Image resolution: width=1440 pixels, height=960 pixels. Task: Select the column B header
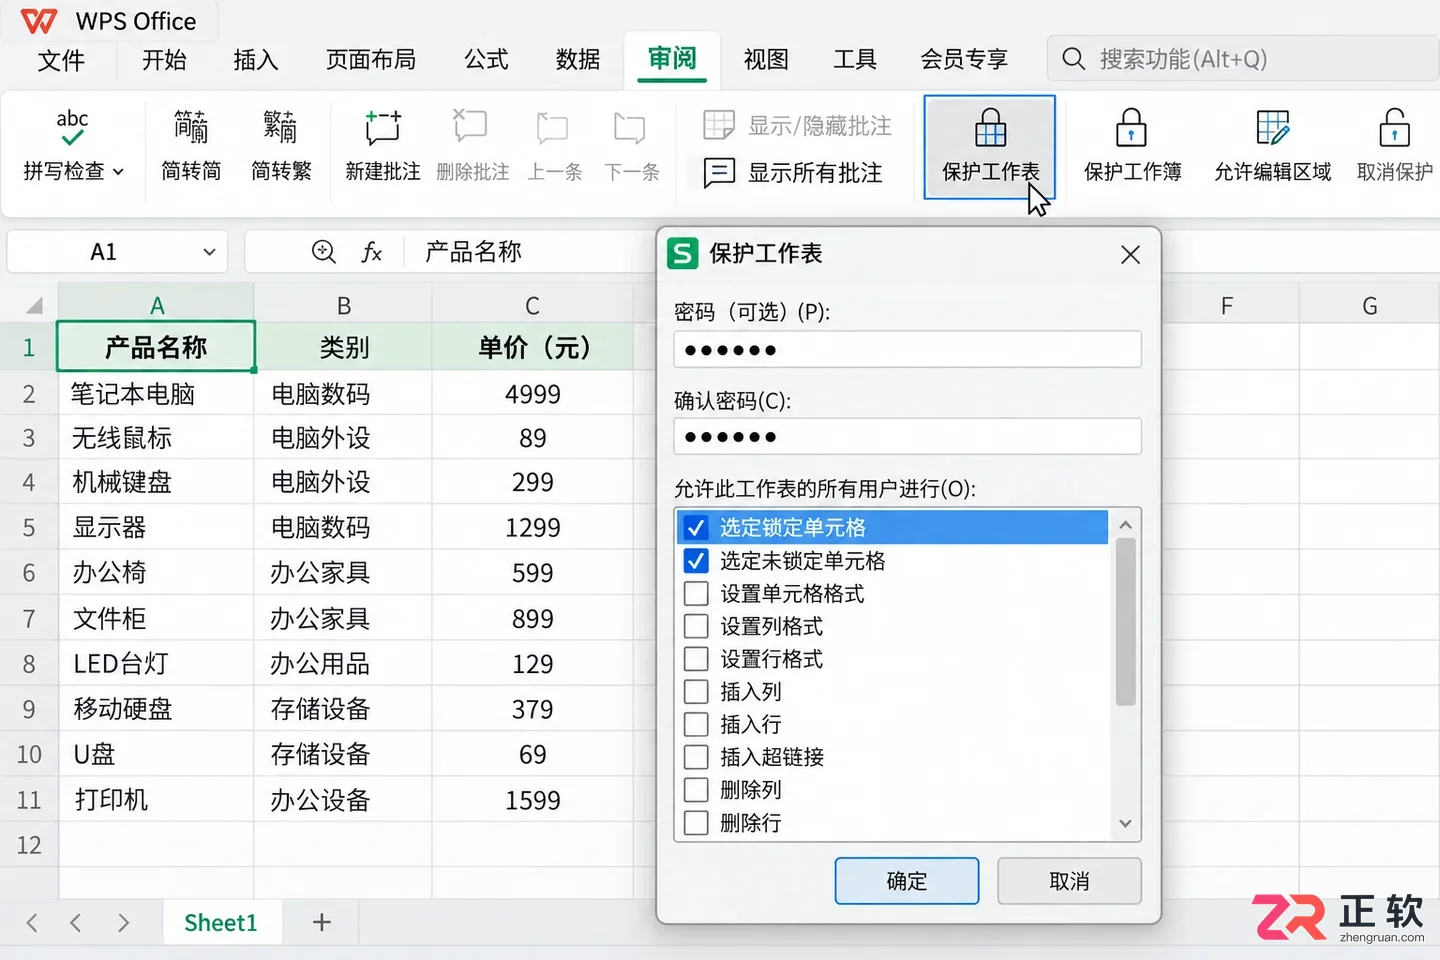point(343,305)
